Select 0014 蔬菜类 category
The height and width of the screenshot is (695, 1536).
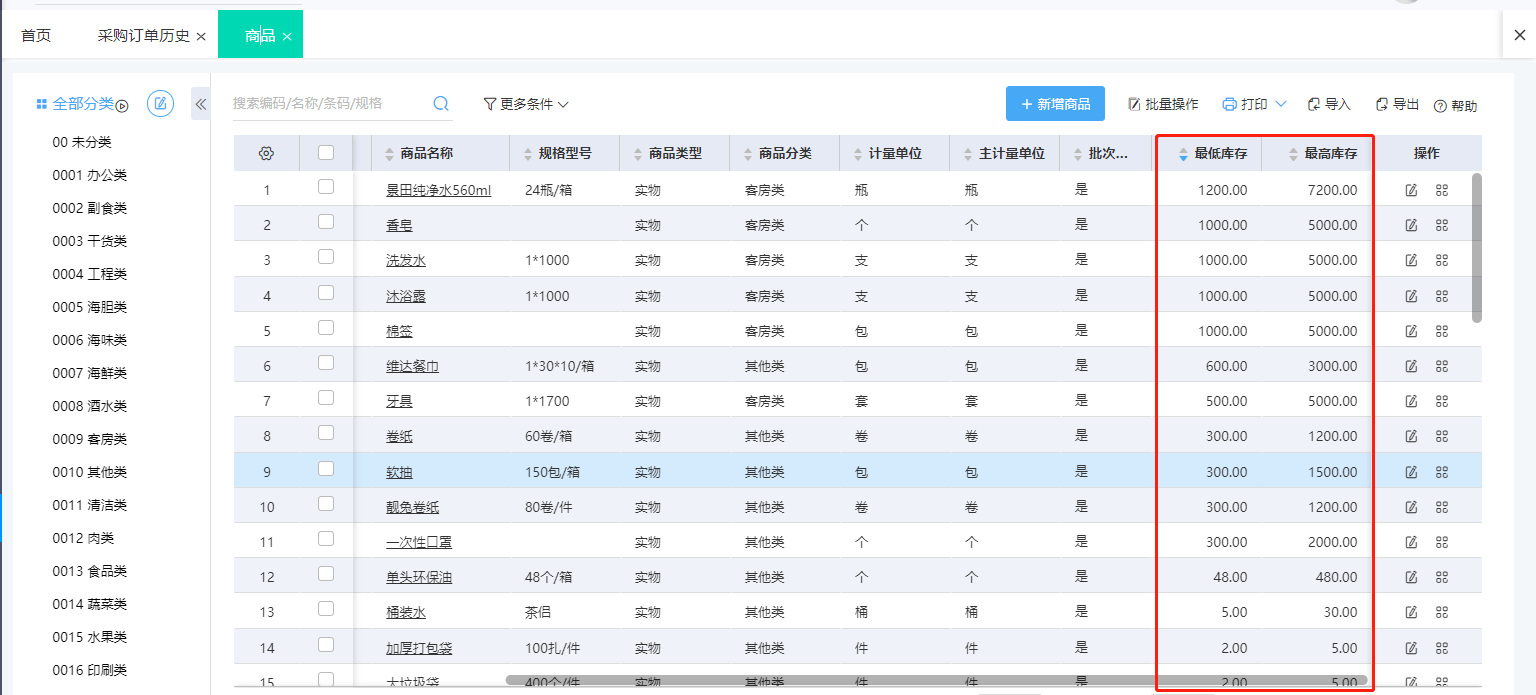pyautogui.click(x=90, y=604)
